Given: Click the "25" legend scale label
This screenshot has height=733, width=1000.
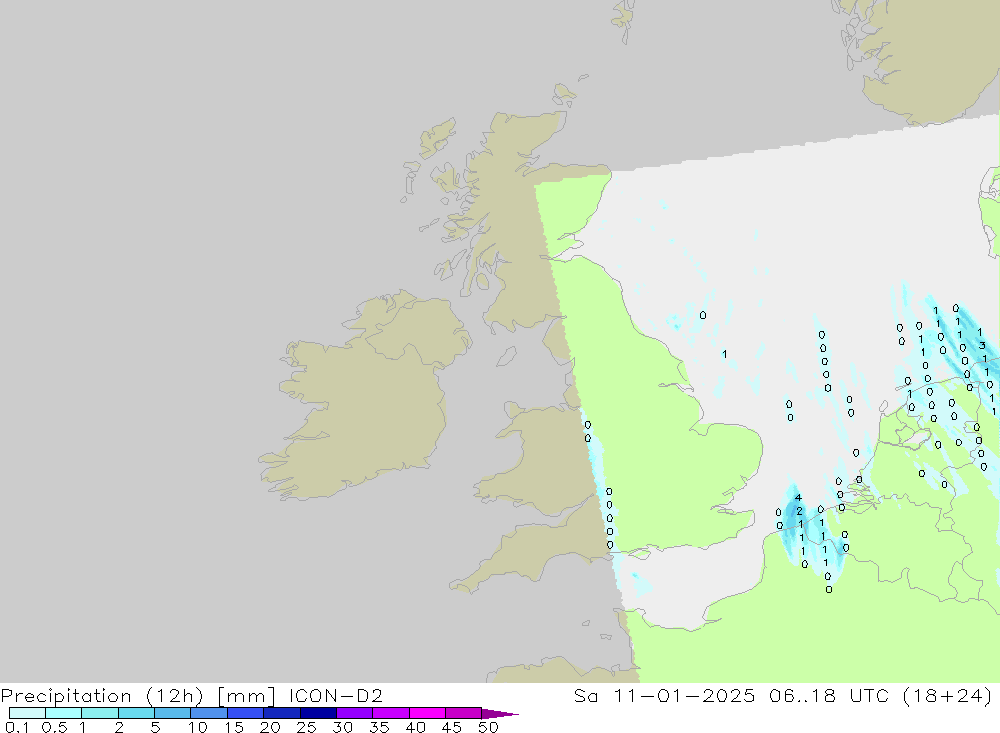Looking at the screenshot, I should [x=306, y=727].
